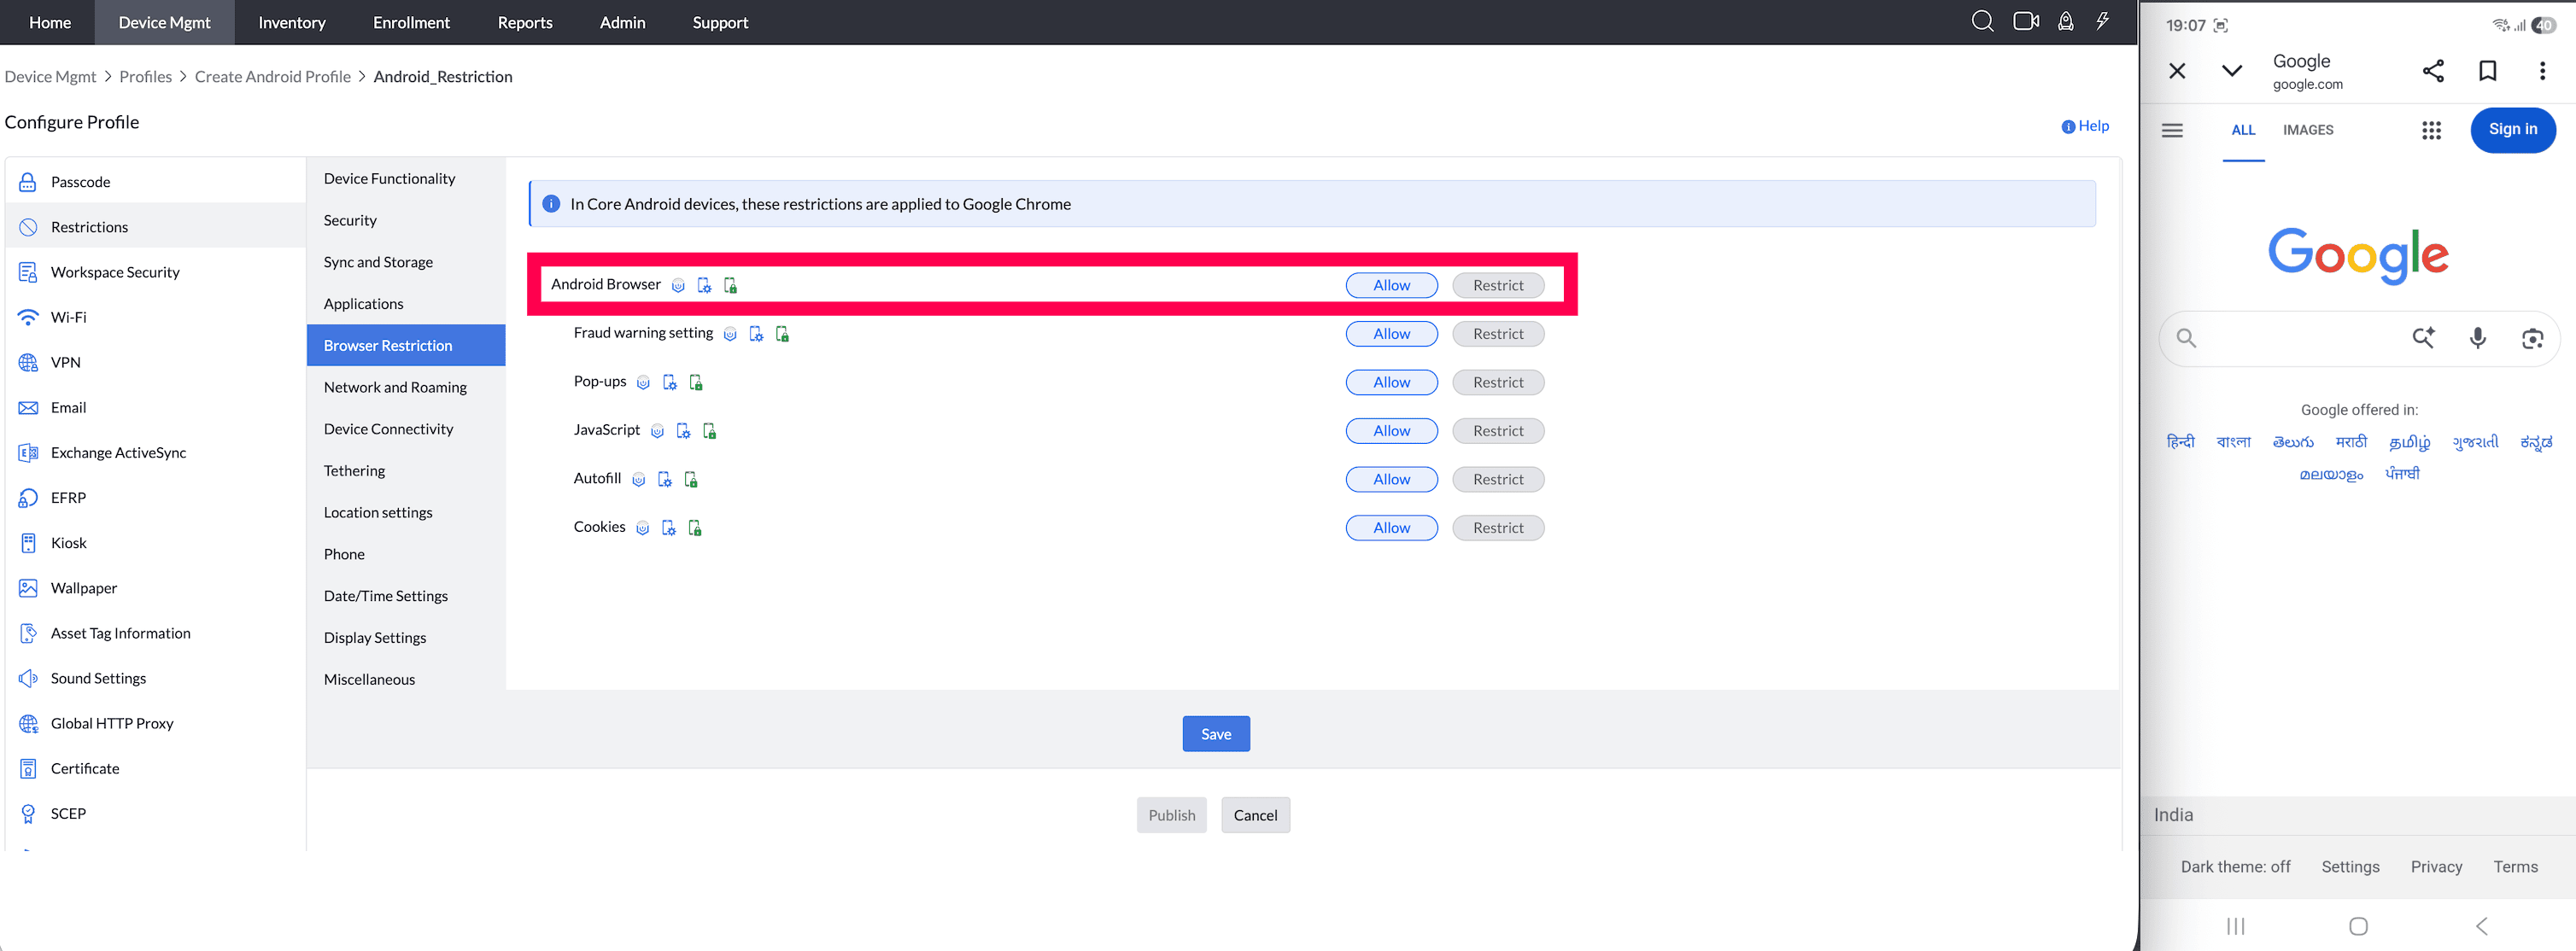
Task: Set JavaScript option to Restrict
Action: click(x=1497, y=431)
